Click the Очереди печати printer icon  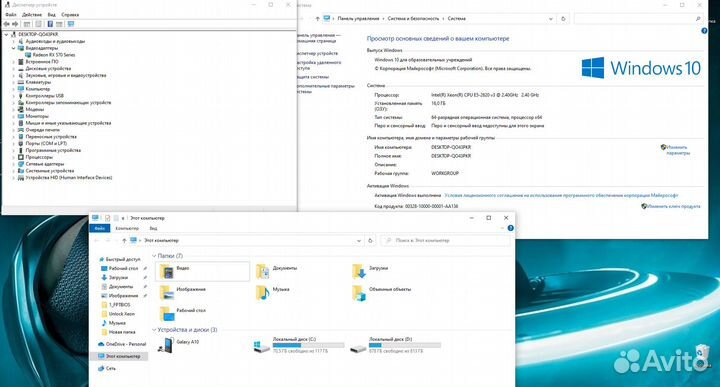tap(21, 130)
